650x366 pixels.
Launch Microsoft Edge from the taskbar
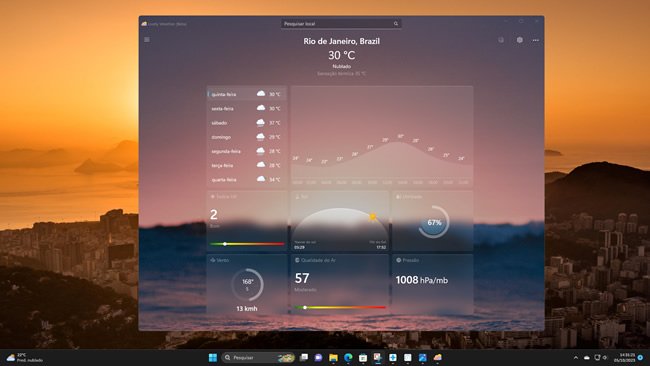click(x=348, y=357)
